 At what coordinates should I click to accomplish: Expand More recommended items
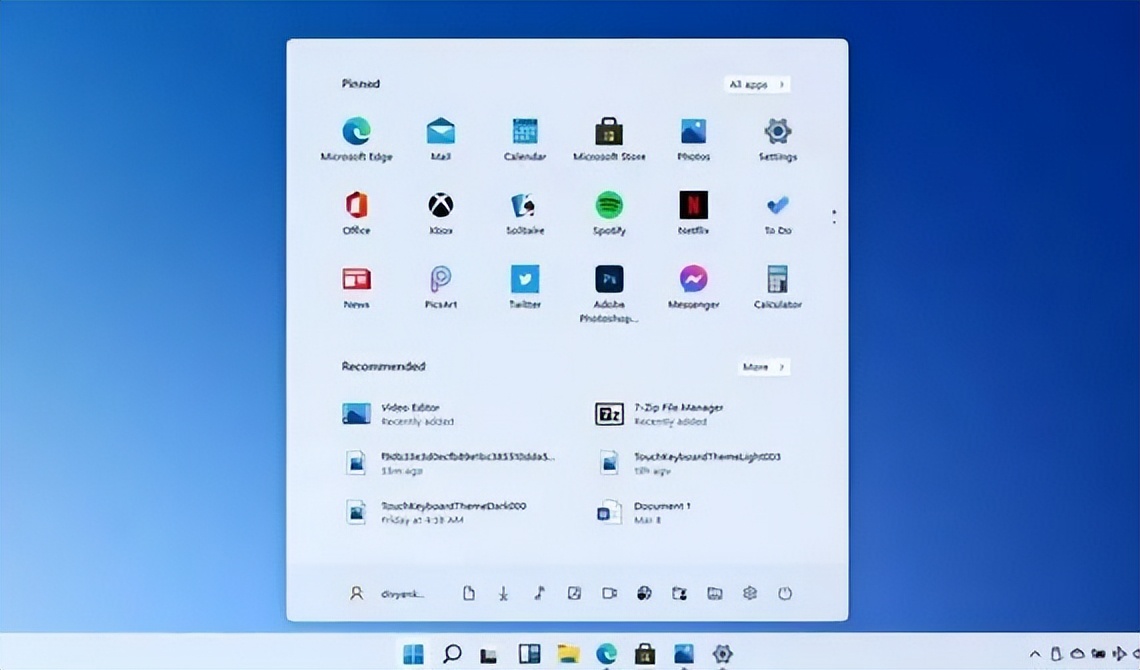(x=763, y=367)
